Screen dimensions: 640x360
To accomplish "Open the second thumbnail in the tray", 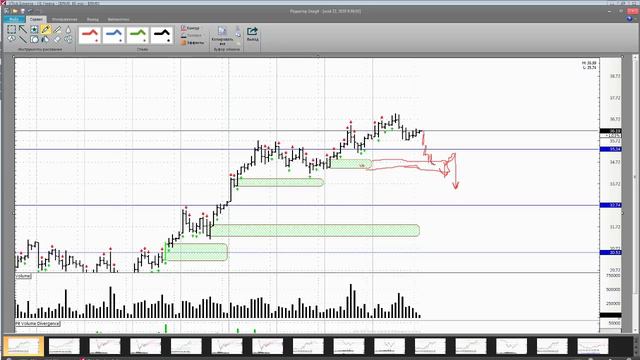I will (x=64, y=346).
